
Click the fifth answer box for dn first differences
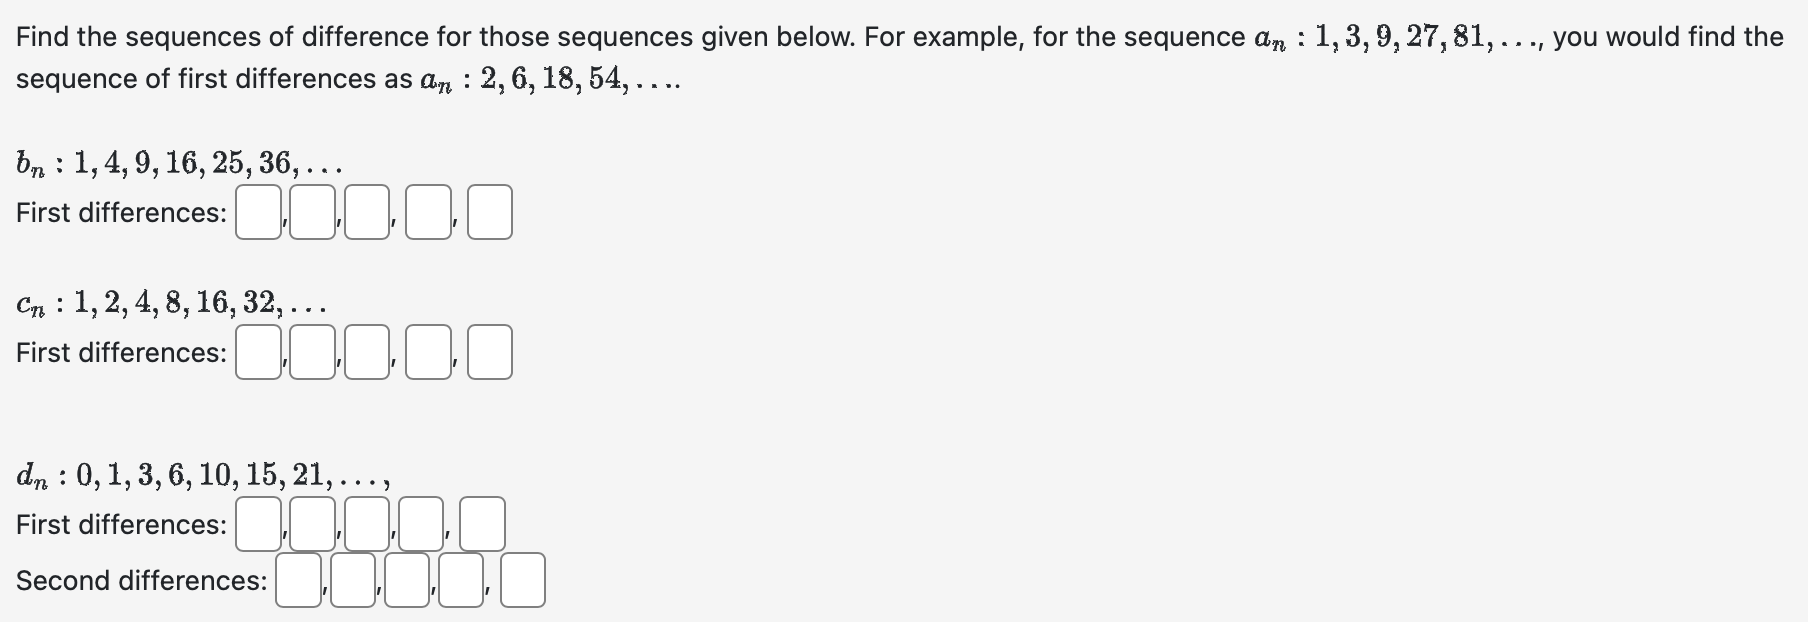click(480, 523)
